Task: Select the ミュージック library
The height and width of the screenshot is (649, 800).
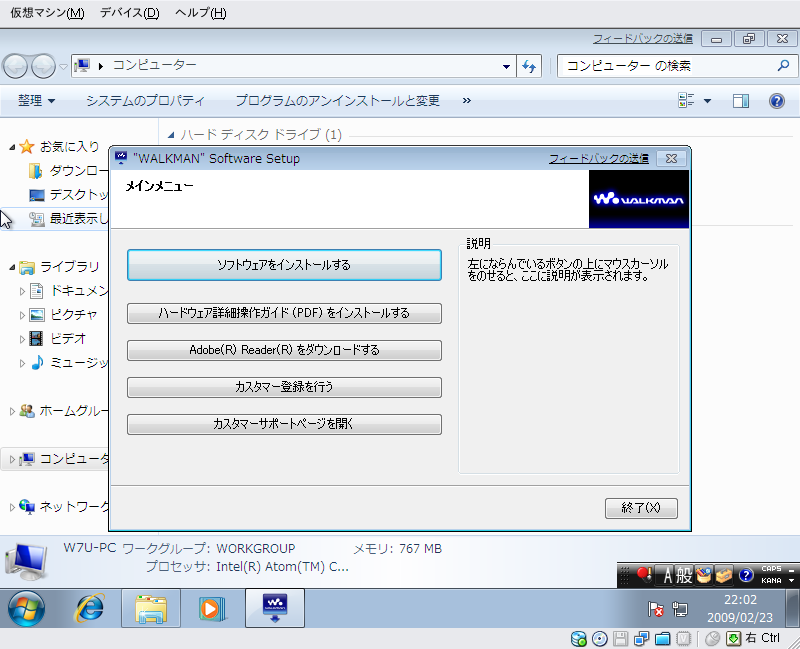Action: point(69,363)
